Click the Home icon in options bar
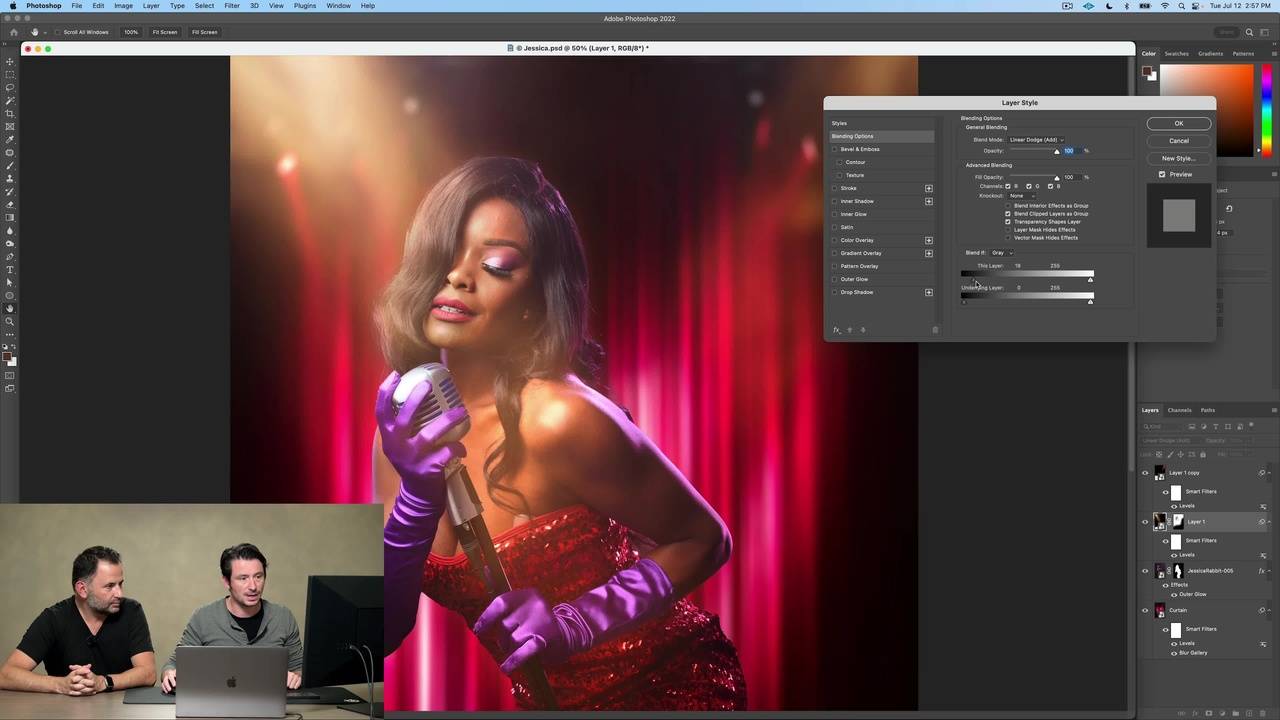1280x720 pixels. tap(13, 32)
